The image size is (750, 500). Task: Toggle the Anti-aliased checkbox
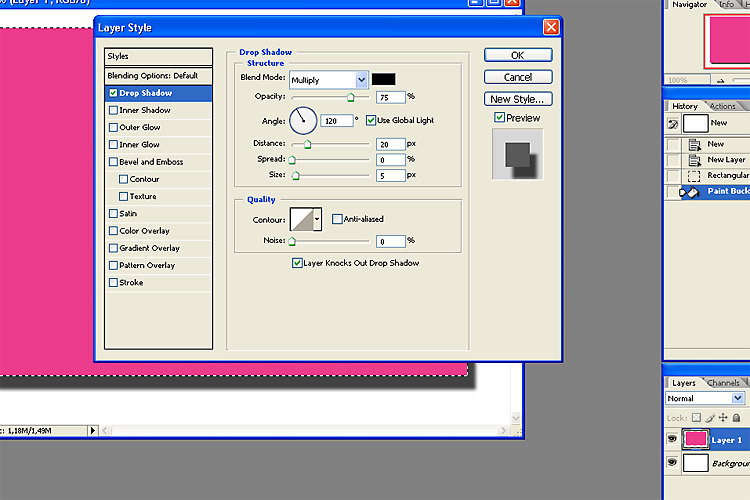point(337,219)
